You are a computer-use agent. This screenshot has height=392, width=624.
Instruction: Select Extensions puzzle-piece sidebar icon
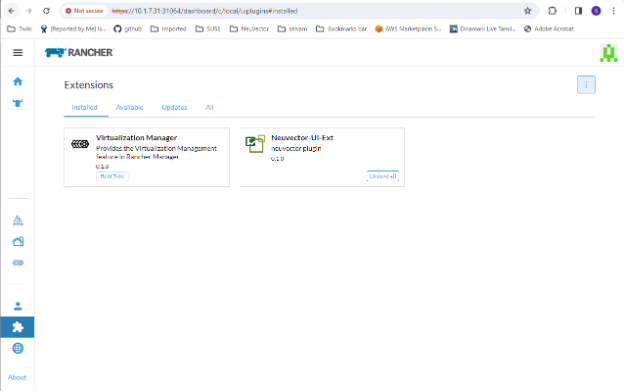pyautogui.click(x=17, y=327)
